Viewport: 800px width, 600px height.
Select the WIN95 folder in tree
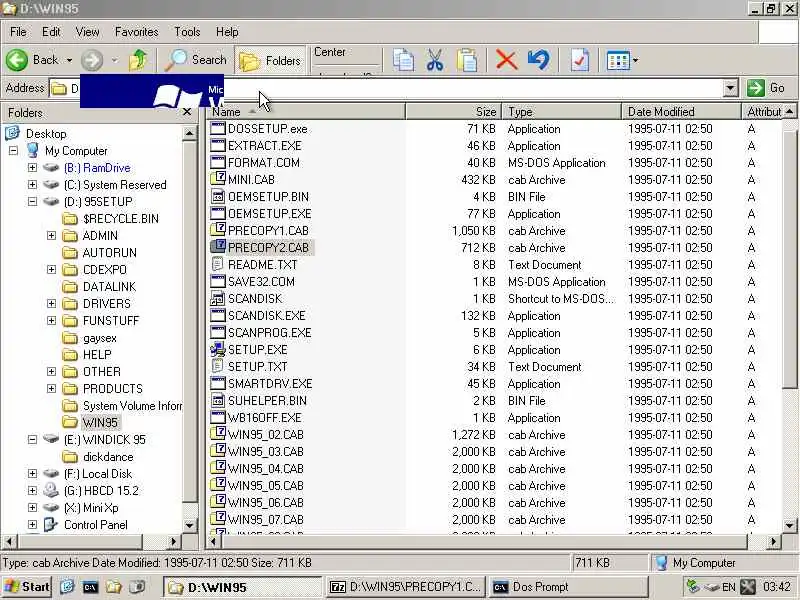point(100,422)
